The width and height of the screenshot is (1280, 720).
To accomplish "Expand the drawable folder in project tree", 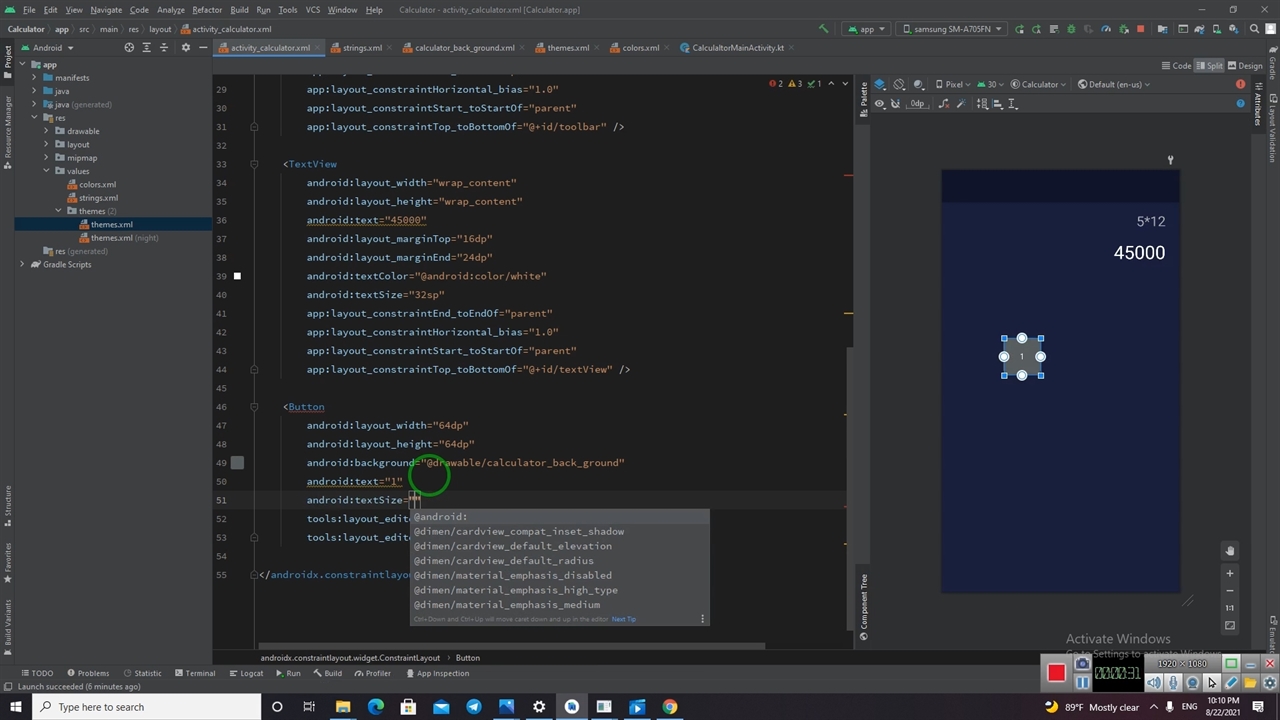I will [46, 131].
